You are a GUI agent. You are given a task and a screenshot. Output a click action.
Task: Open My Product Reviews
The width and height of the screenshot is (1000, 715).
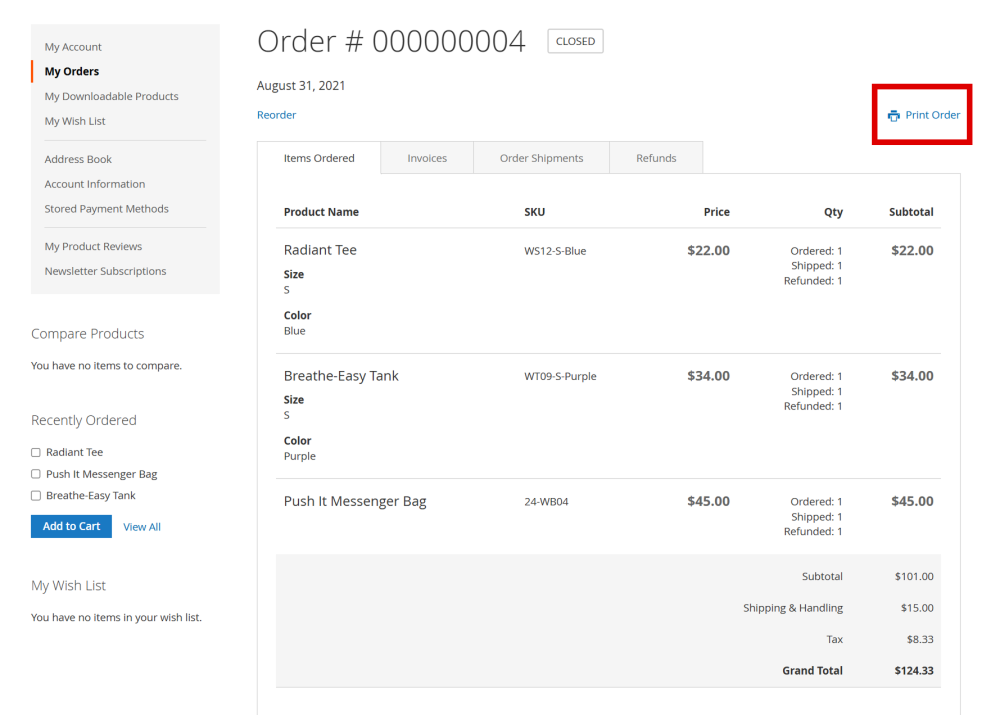(93, 246)
